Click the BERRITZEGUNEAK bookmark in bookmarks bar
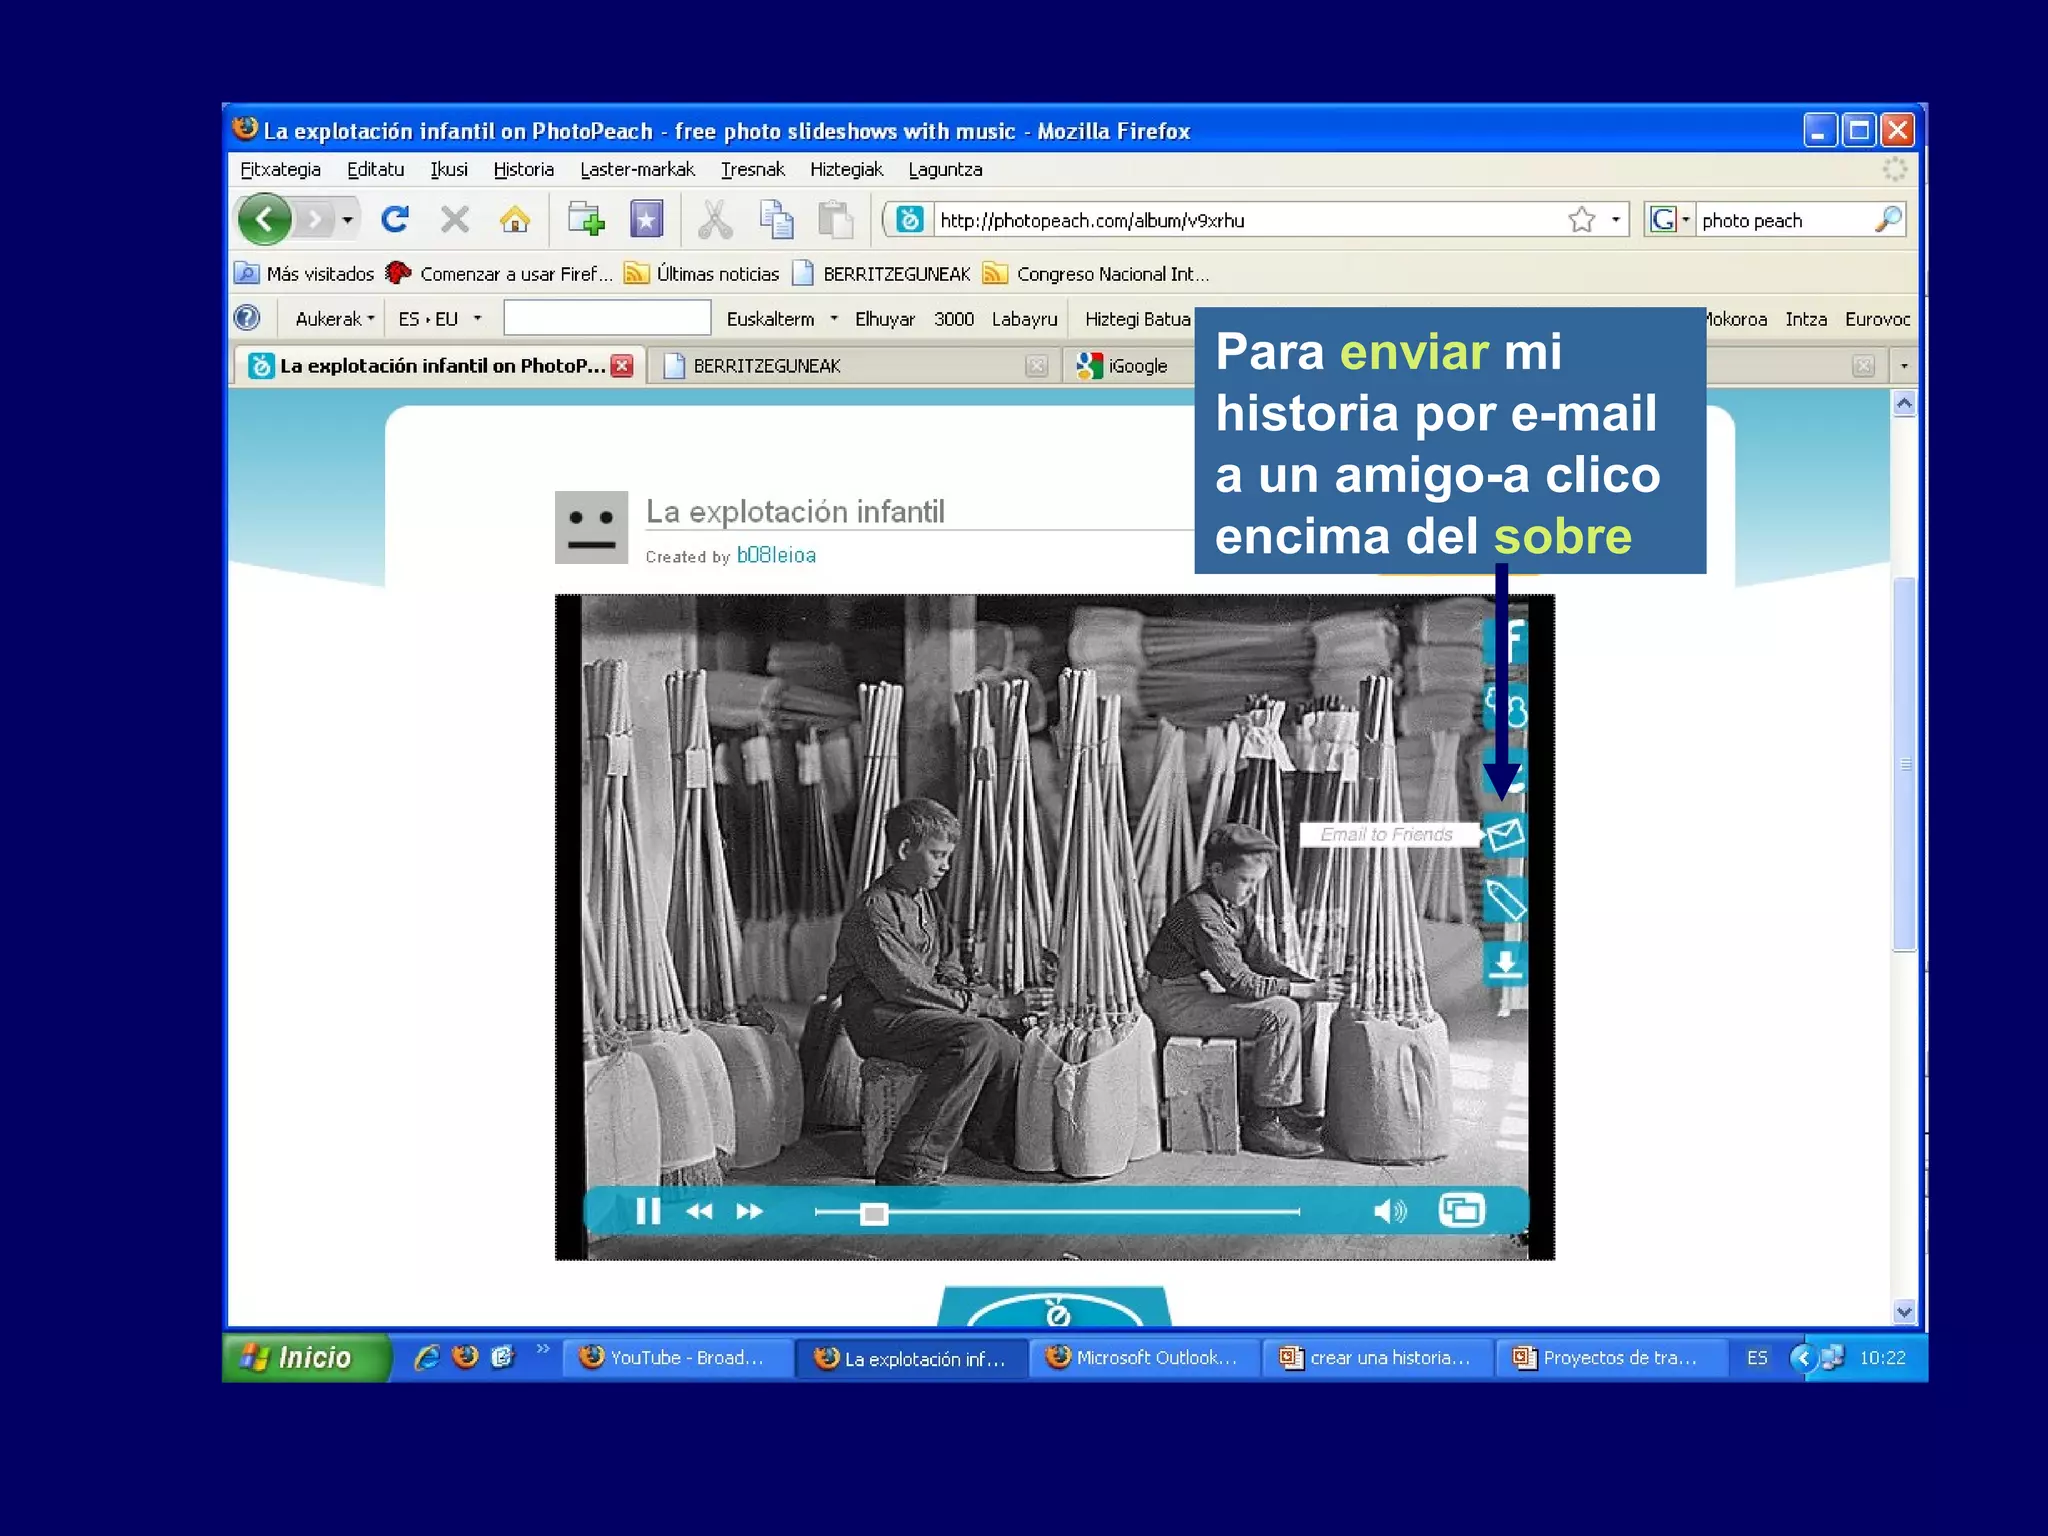This screenshot has height=1536, width=2048. click(x=882, y=273)
